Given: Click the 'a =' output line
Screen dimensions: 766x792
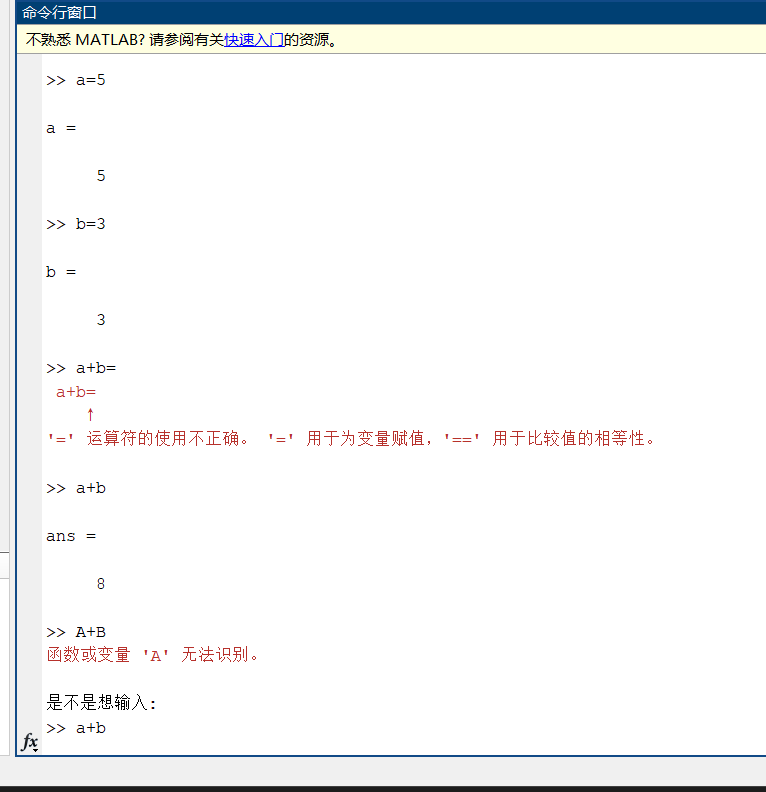Looking at the screenshot, I should point(61,128).
